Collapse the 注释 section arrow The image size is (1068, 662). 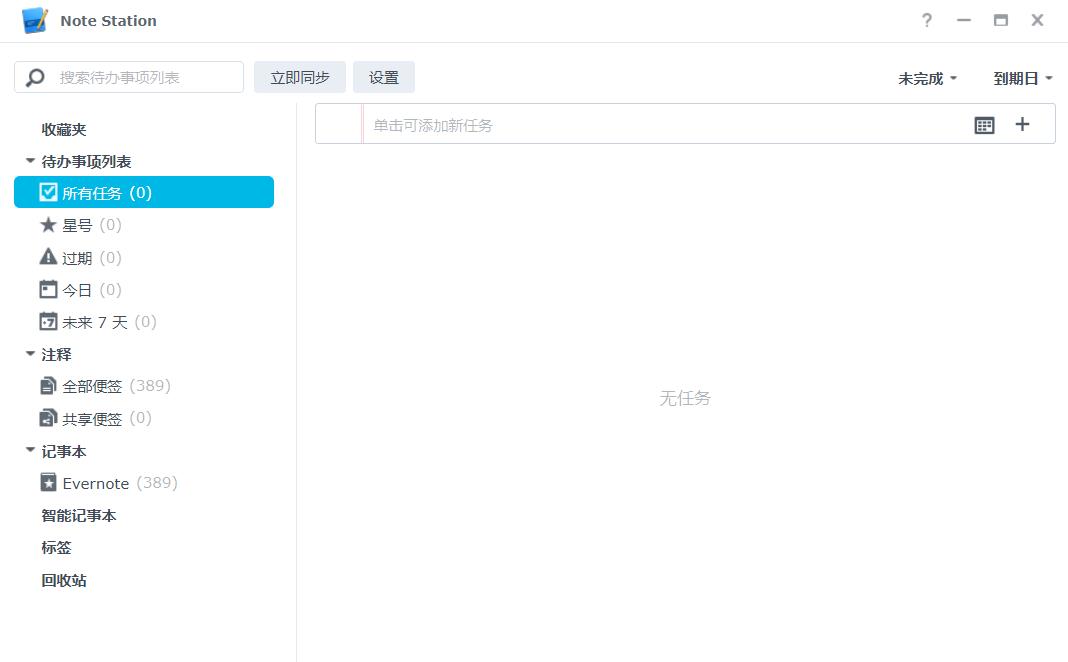coord(30,353)
